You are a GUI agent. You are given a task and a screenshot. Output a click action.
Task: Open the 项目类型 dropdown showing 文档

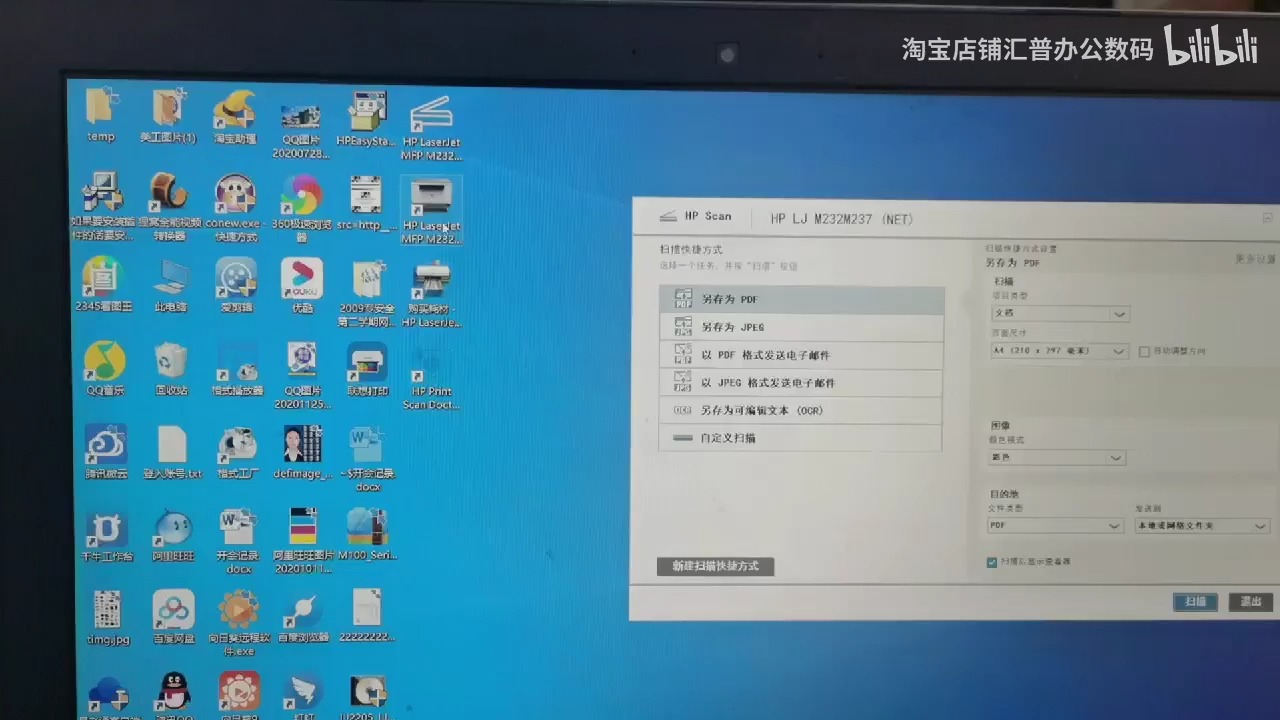click(1059, 314)
